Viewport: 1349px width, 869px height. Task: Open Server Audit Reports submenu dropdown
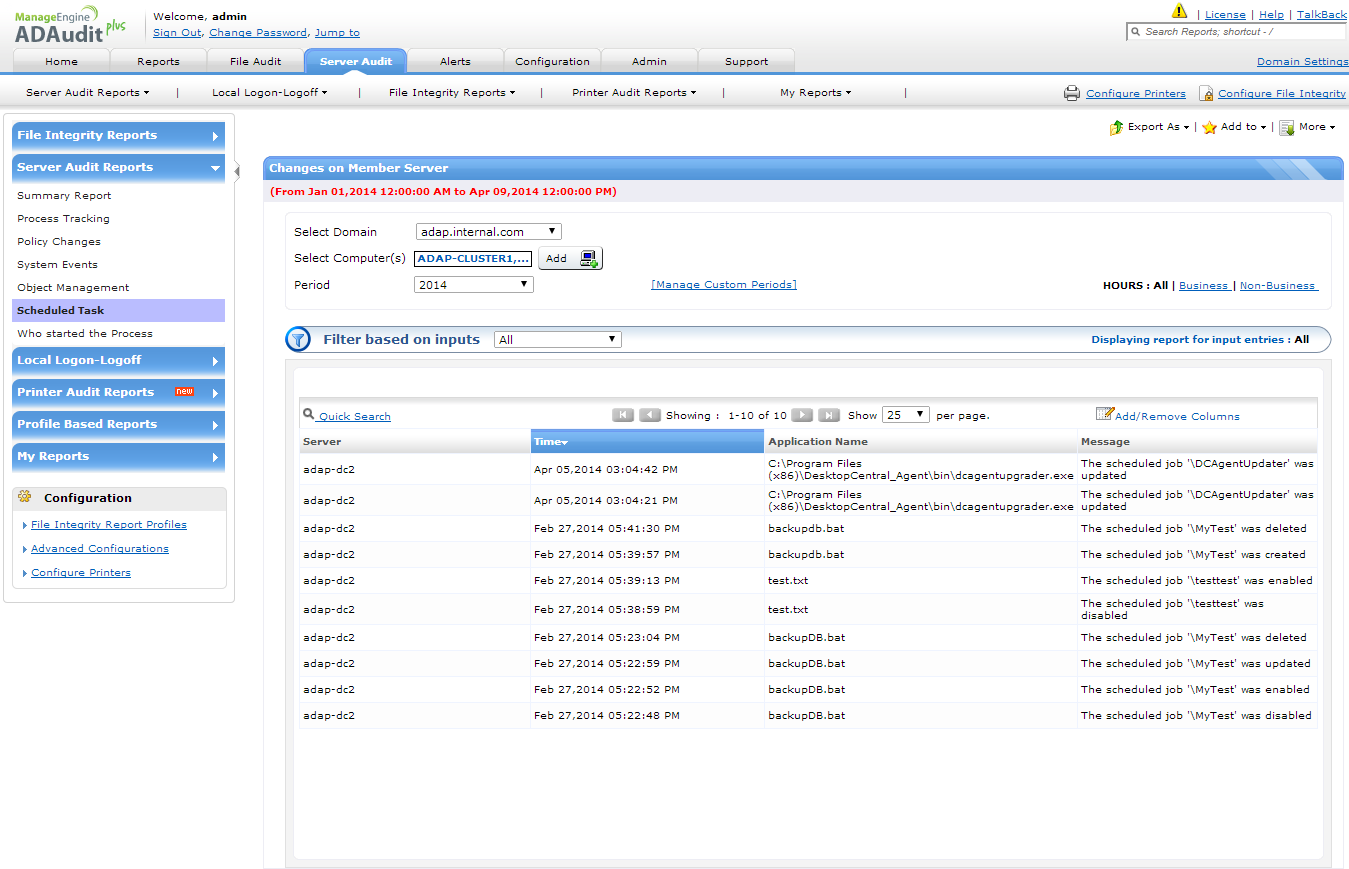click(88, 93)
